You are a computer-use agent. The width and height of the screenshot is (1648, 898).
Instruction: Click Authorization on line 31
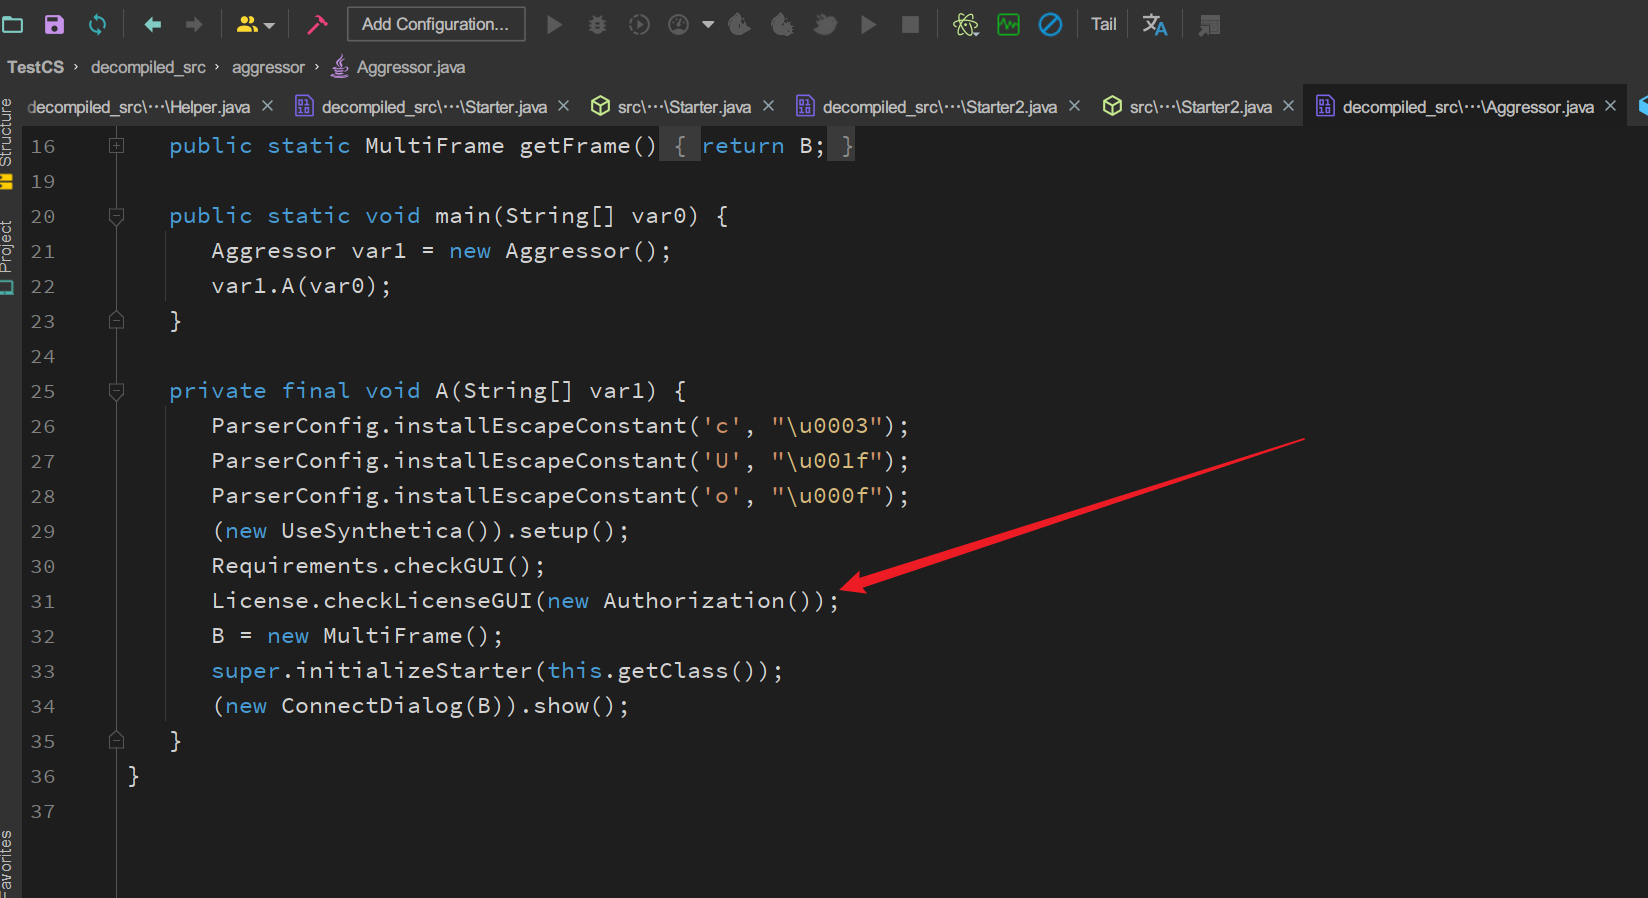pyautogui.click(x=694, y=601)
